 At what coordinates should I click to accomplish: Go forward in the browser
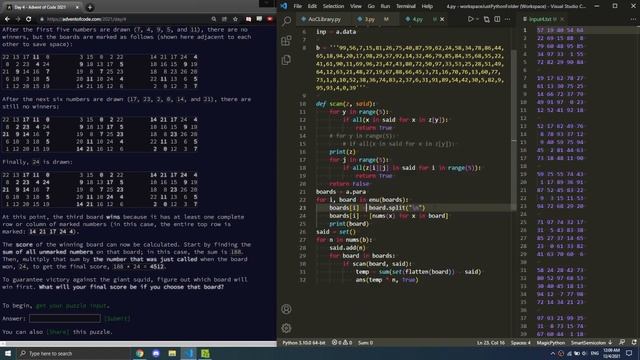pyautogui.click(x=18, y=19)
